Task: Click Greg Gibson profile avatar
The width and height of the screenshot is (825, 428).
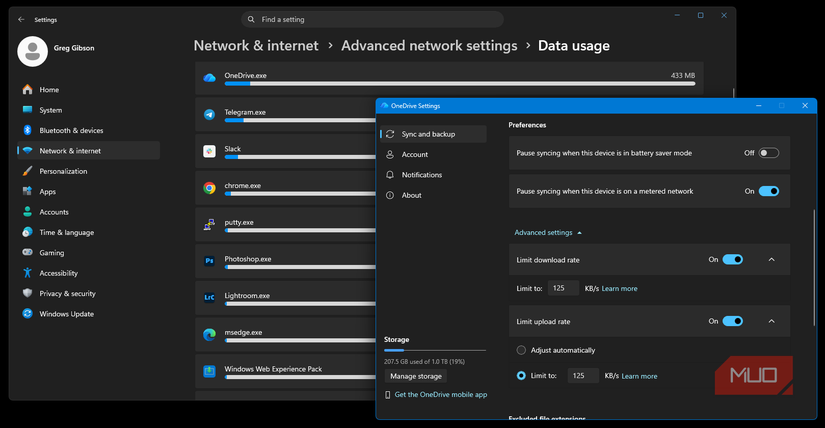Action: coord(33,51)
